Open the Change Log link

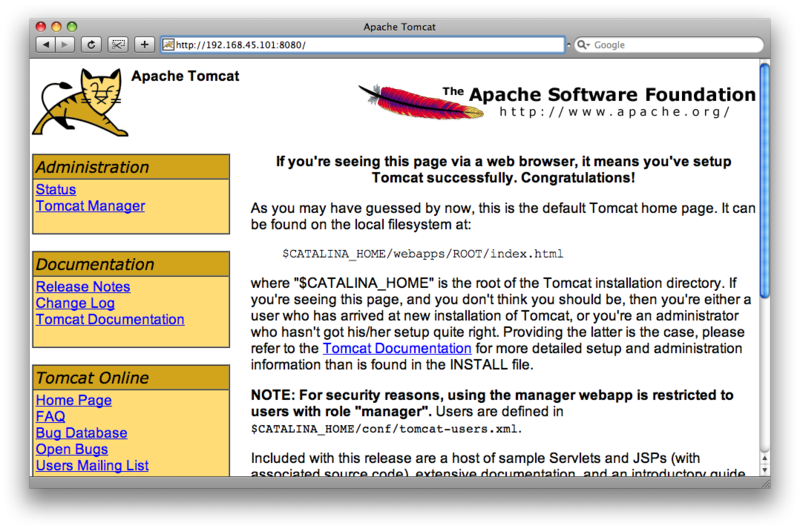point(75,303)
